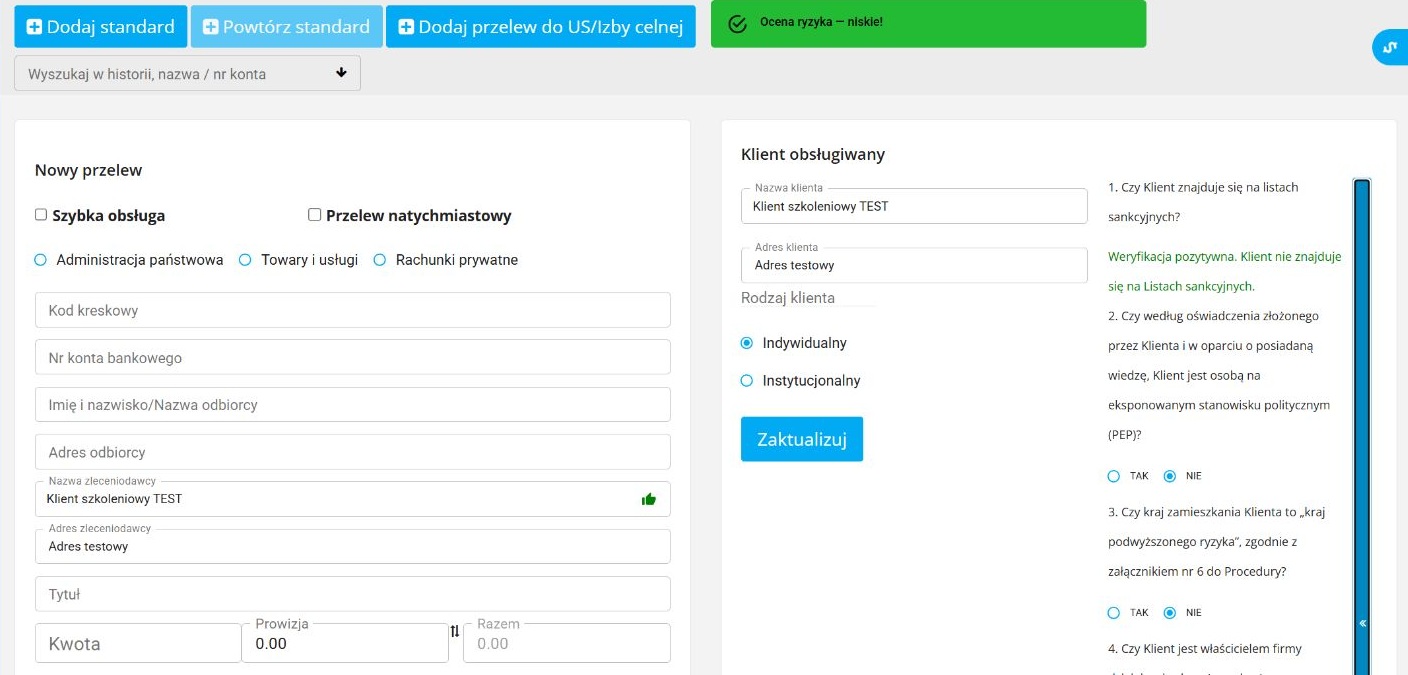Screen dimensions: 1408x675
Task: Click the green 'Weryfikacja pozytywna' verification text
Action: pos(1225,271)
